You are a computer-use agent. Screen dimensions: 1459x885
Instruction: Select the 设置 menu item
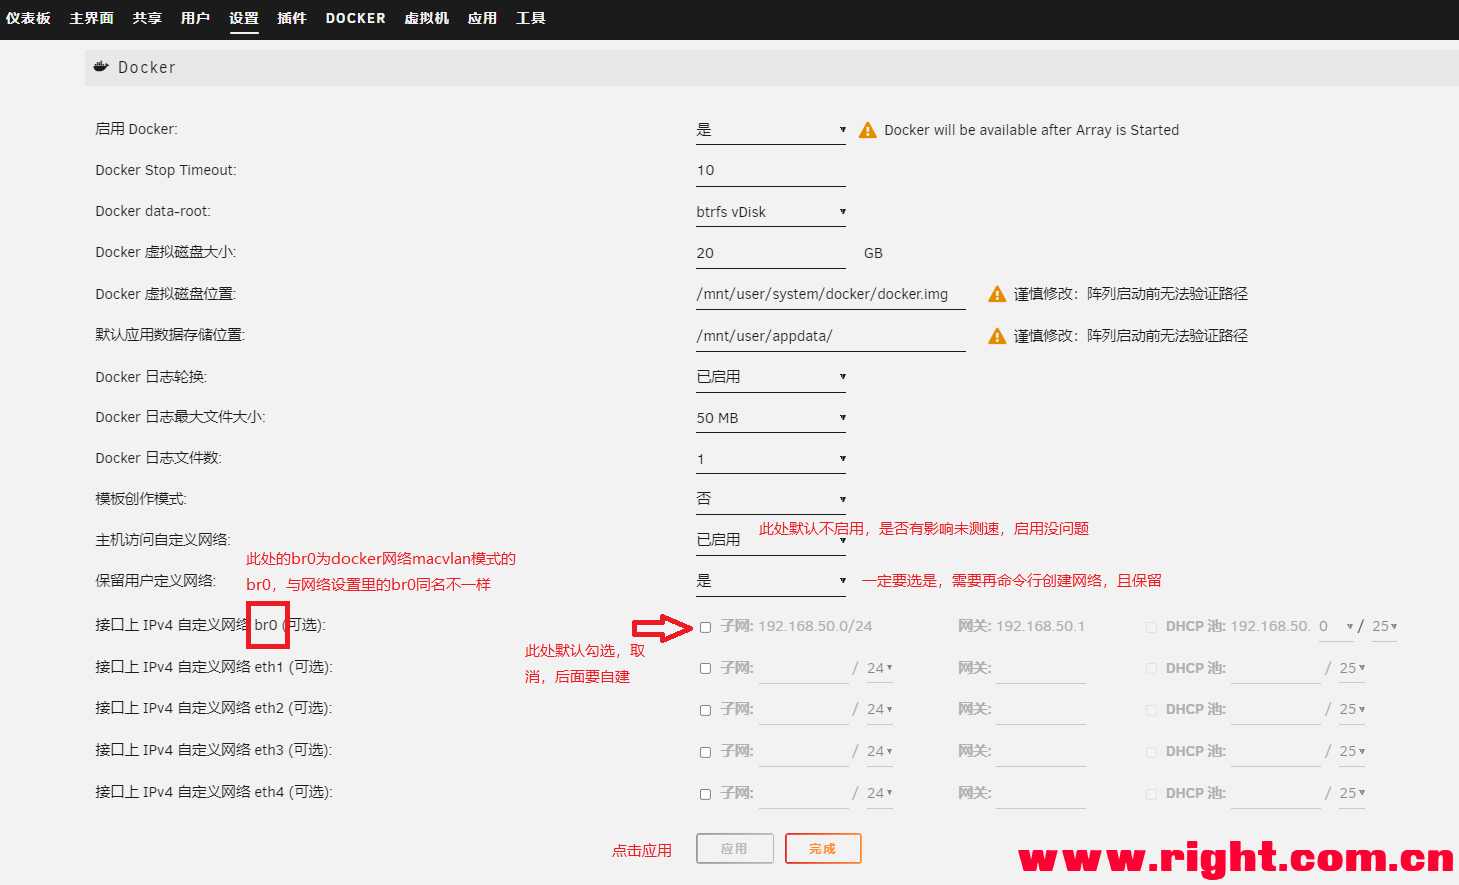pyautogui.click(x=244, y=18)
